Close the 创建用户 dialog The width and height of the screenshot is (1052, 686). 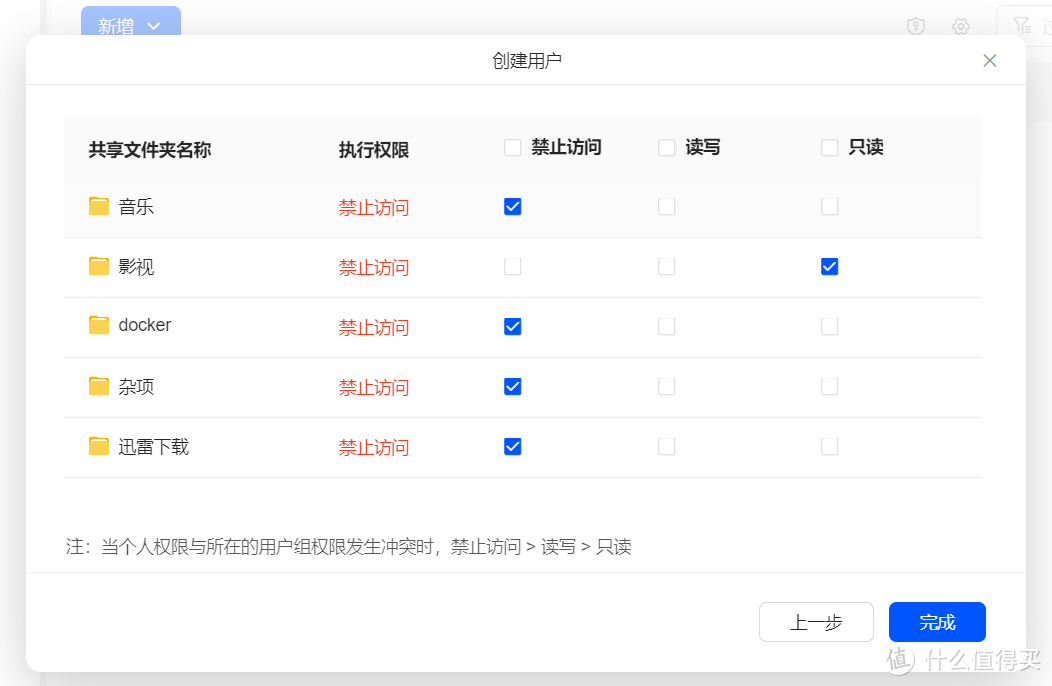click(989, 61)
